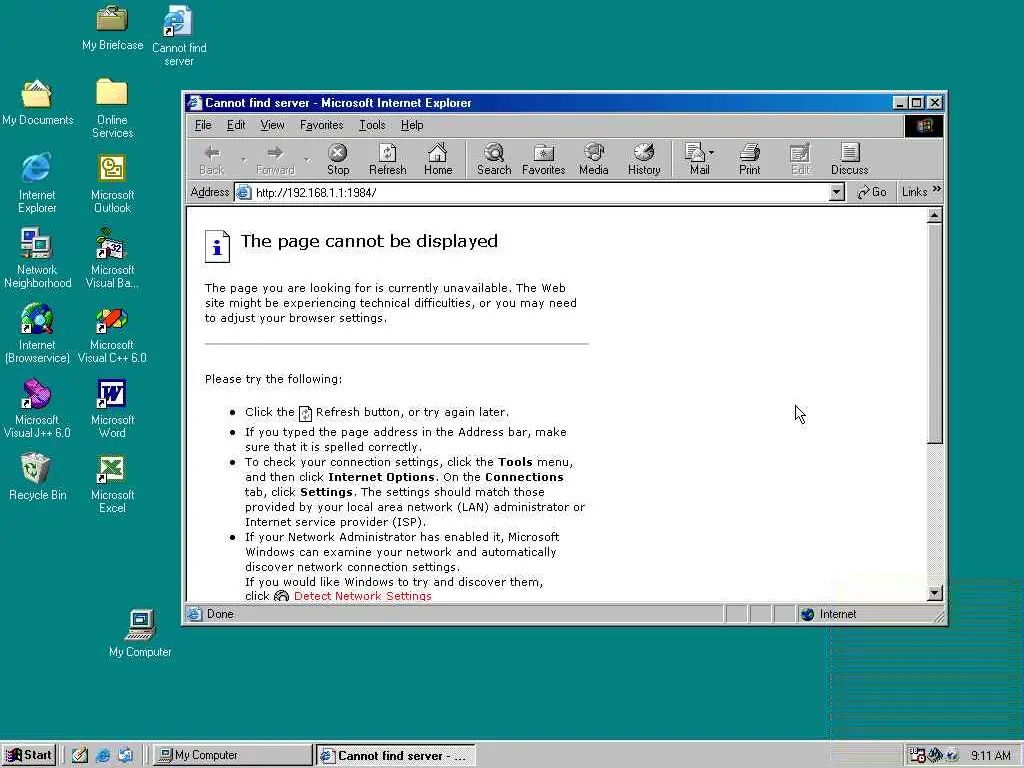Select the Online Services folder icon
Screen dimensions: 1024x768
[112, 108]
